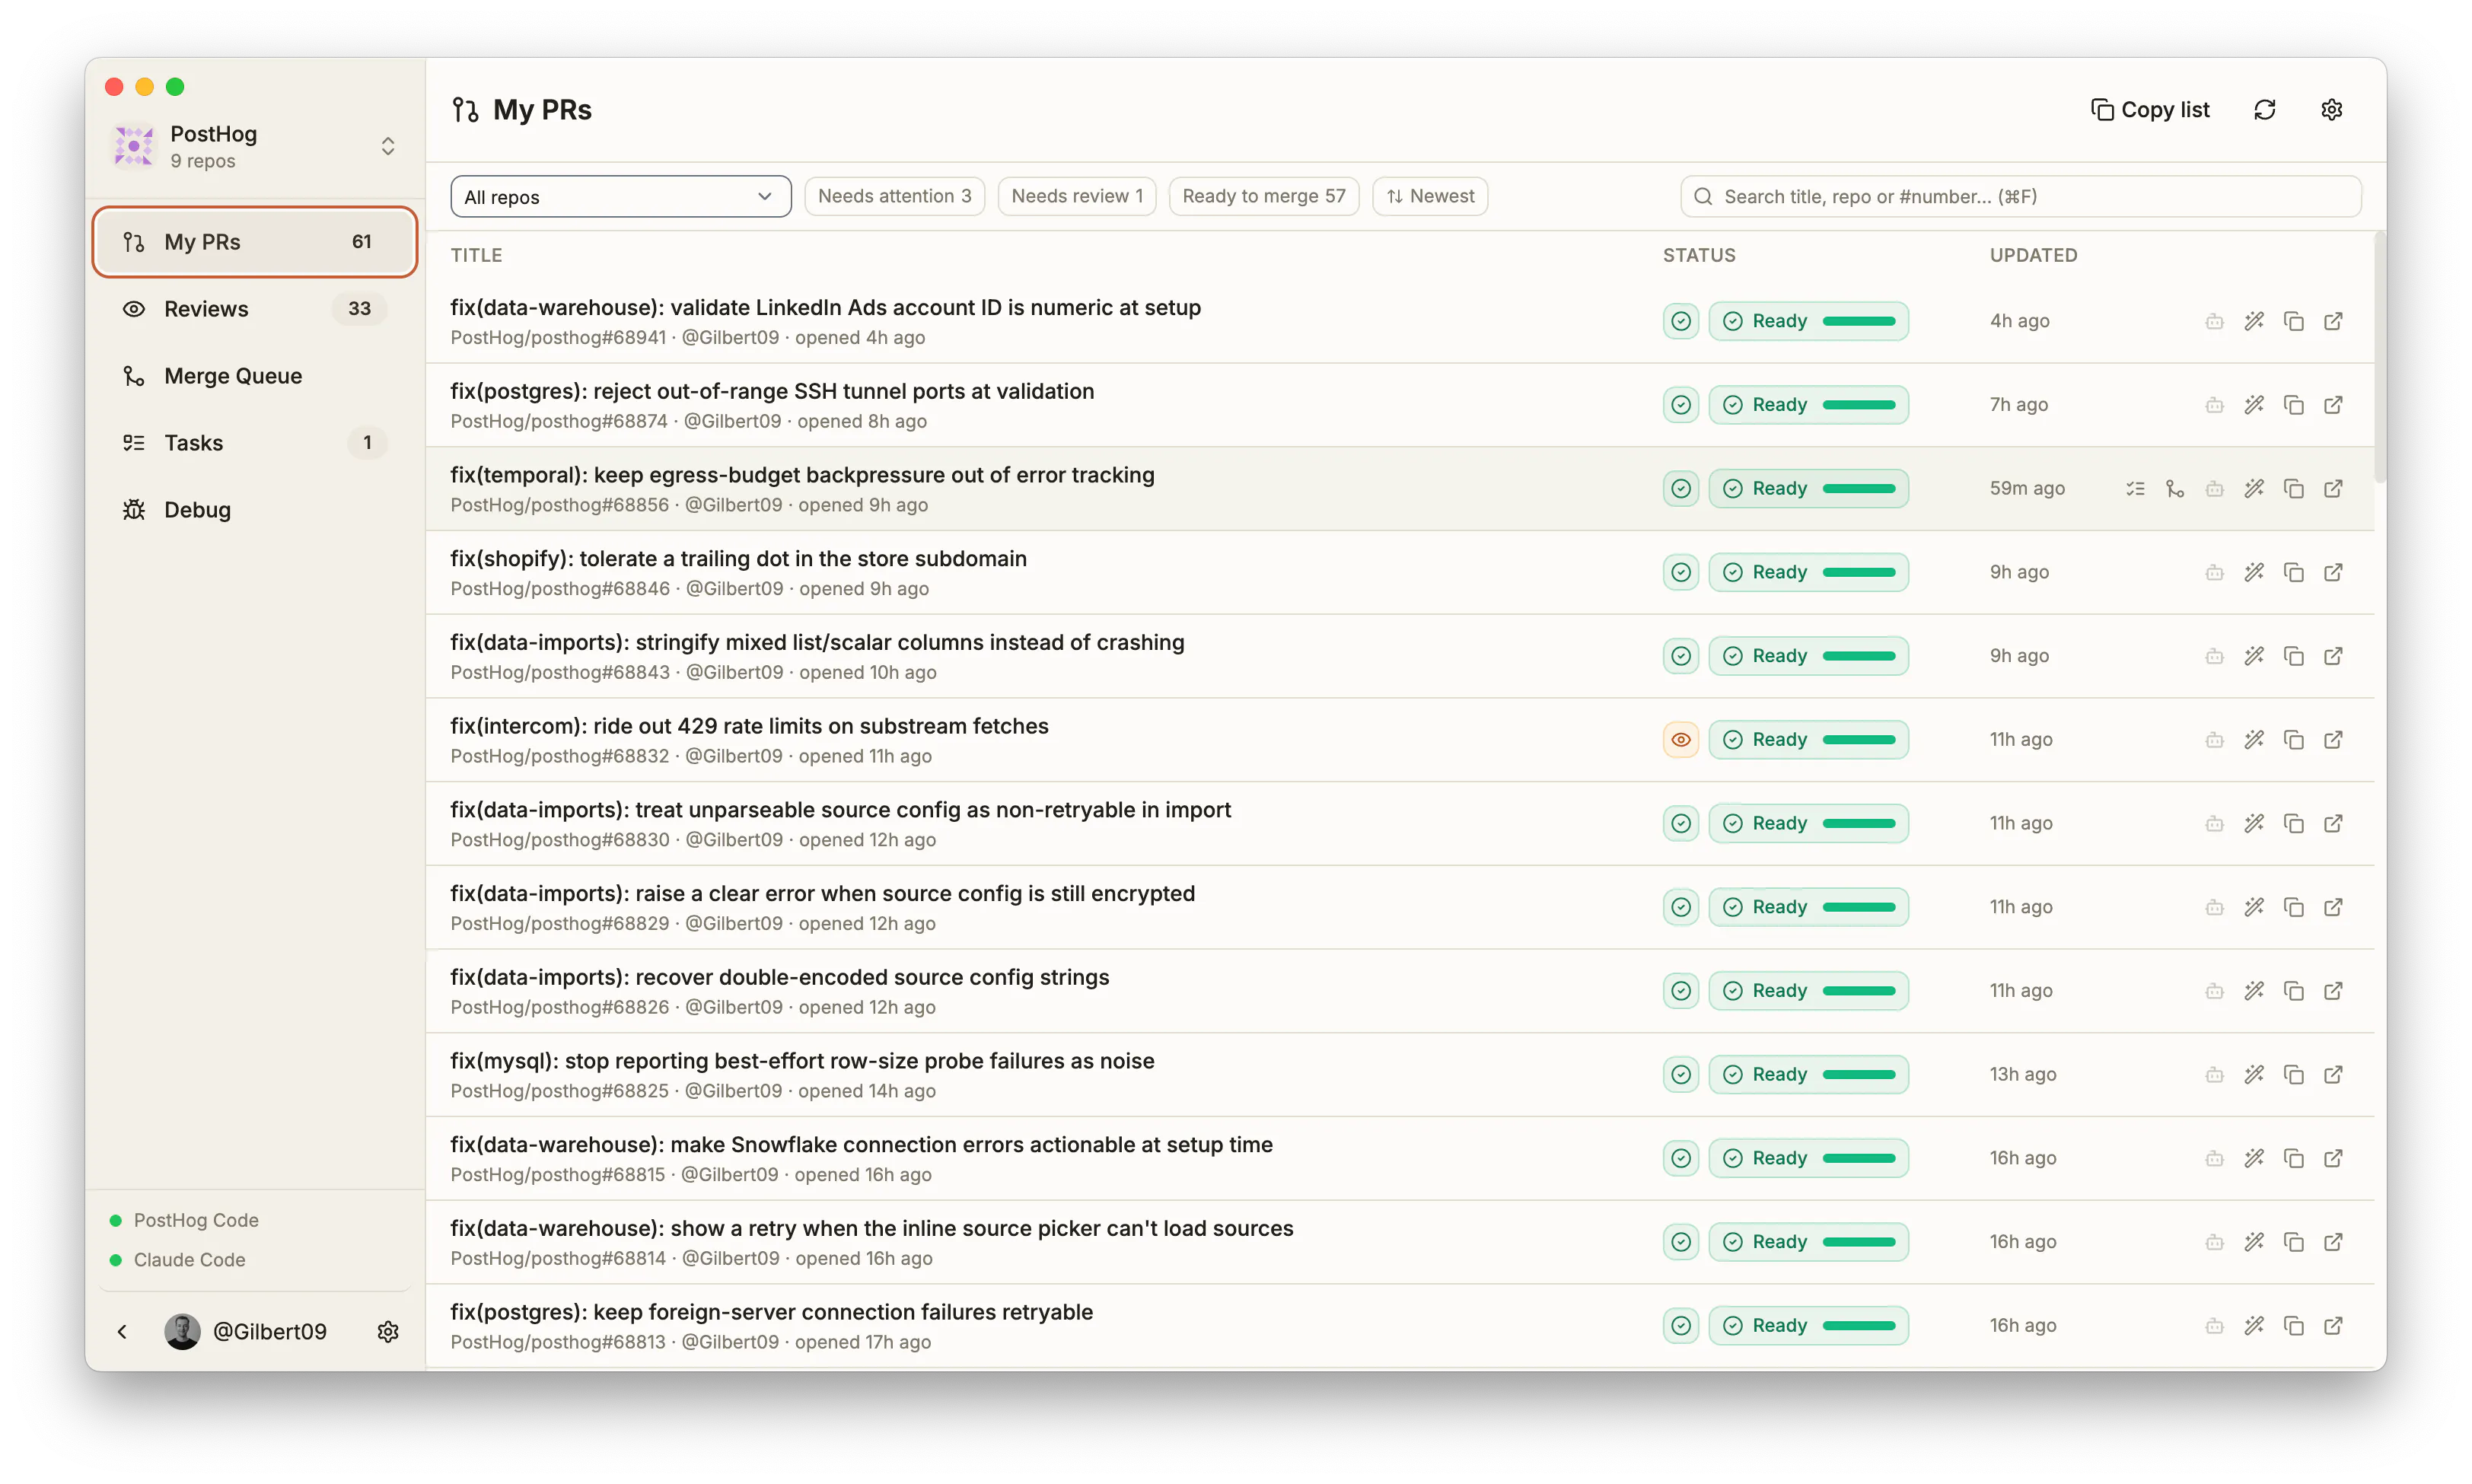Copy the shopify PR via the copy icon
The height and width of the screenshot is (1484, 2472).
pyautogui.click(x=2294, y=572)
